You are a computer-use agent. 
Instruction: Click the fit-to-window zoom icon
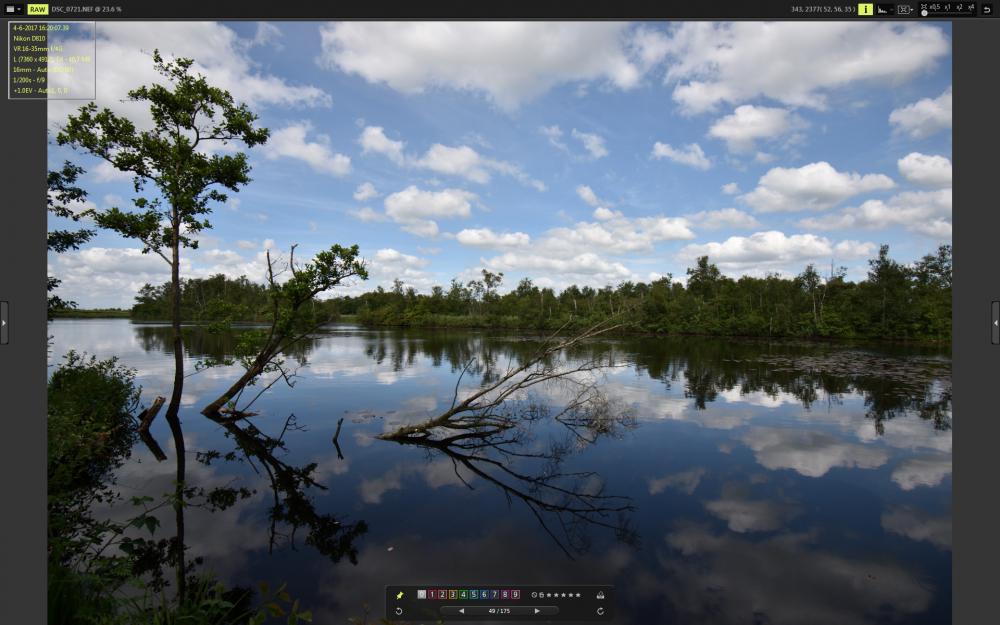(x=924, y=6)
